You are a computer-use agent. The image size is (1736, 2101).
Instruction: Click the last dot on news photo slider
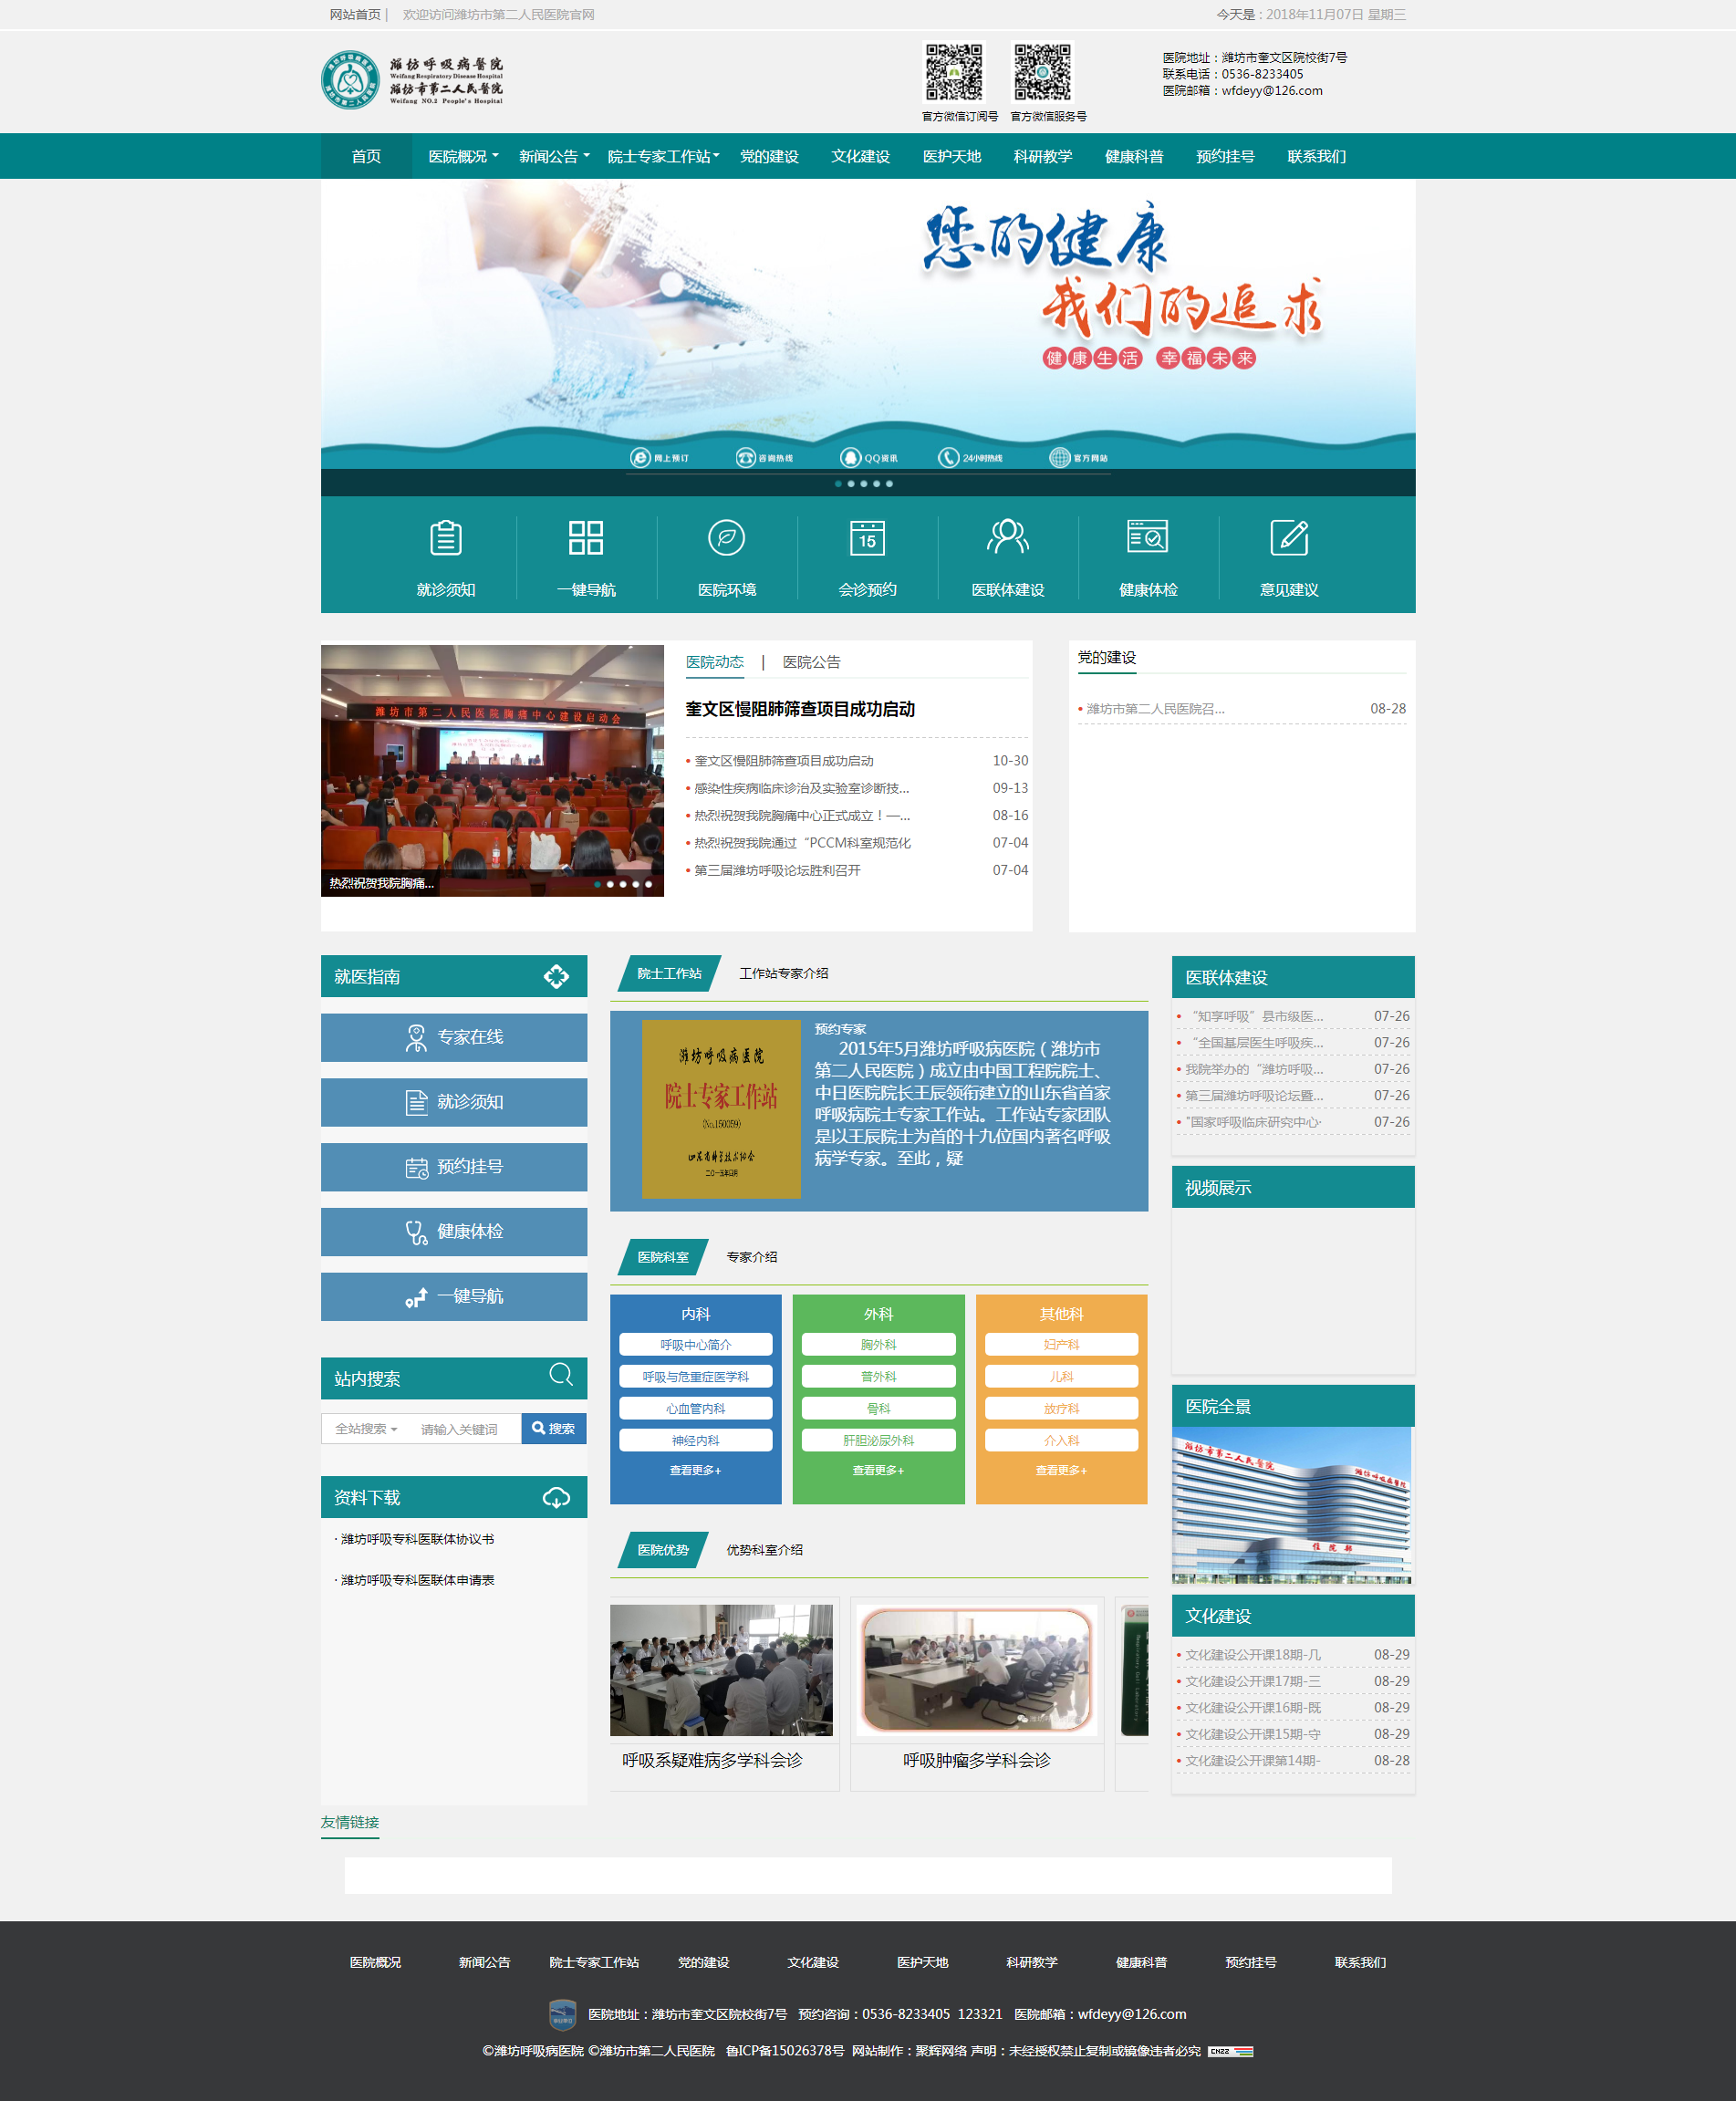pyautogui.click(x=648, y=884)
